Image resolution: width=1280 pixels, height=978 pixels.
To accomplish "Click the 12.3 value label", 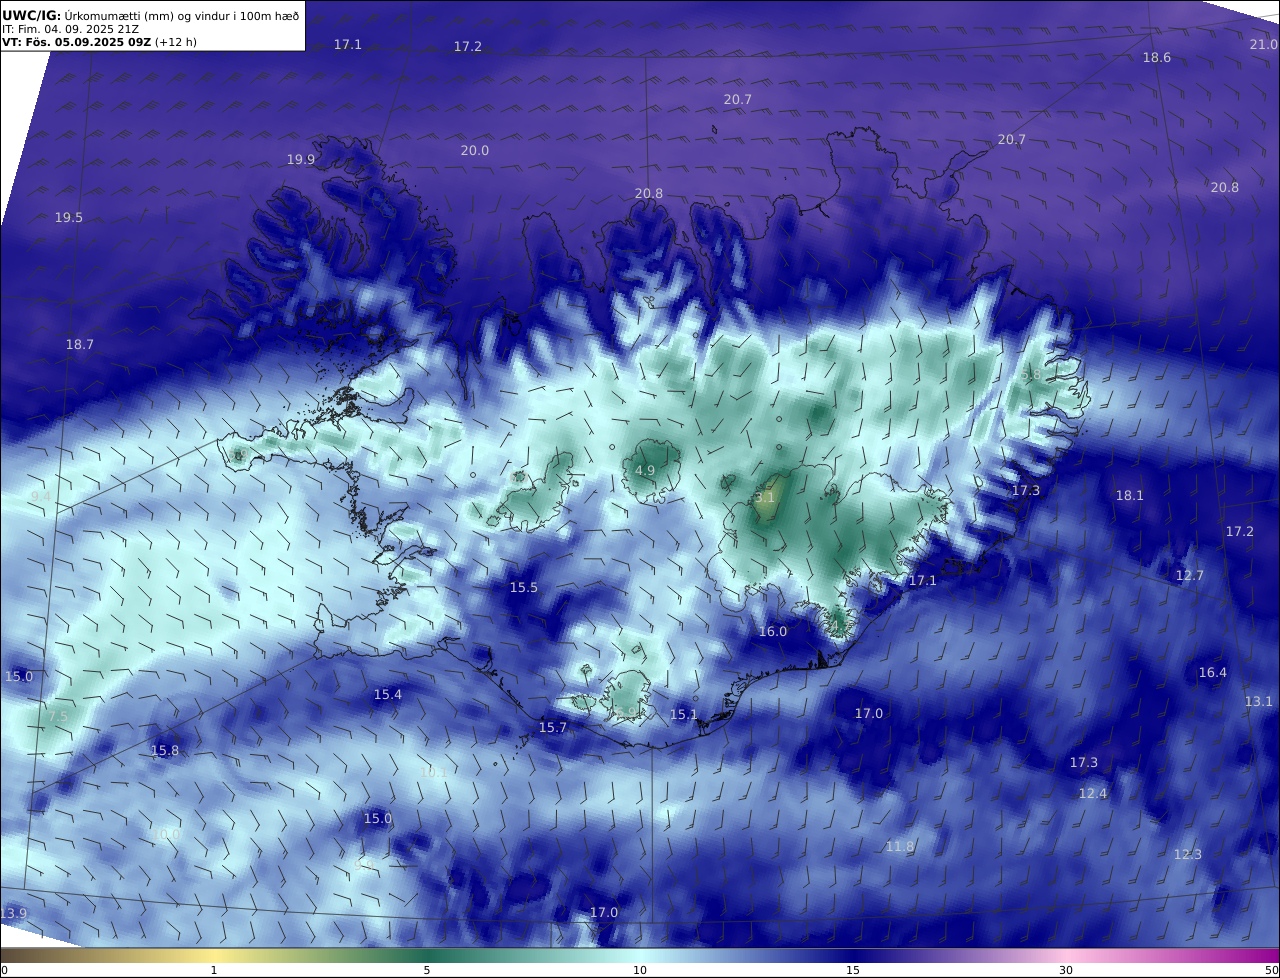I will tap(1188, 854).
